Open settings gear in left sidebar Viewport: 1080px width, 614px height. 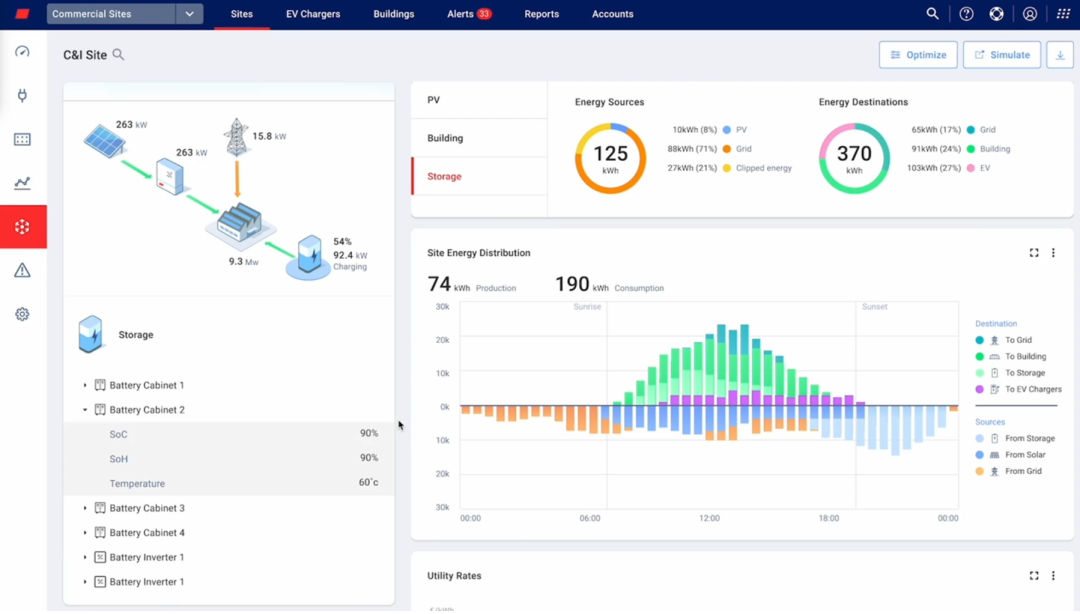point(22,314)
